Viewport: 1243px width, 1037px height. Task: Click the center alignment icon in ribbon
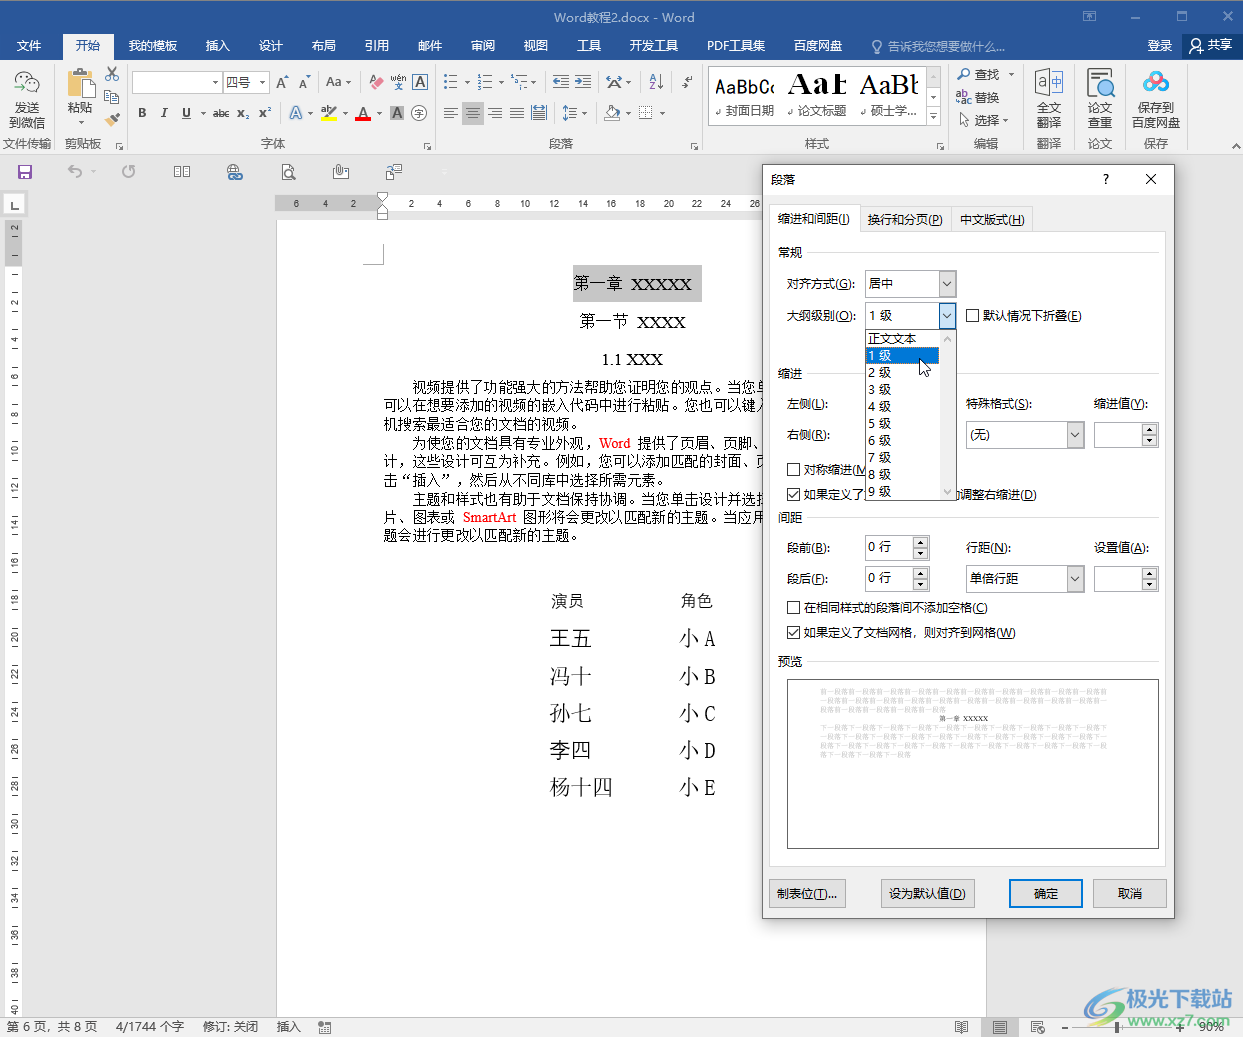473,113
